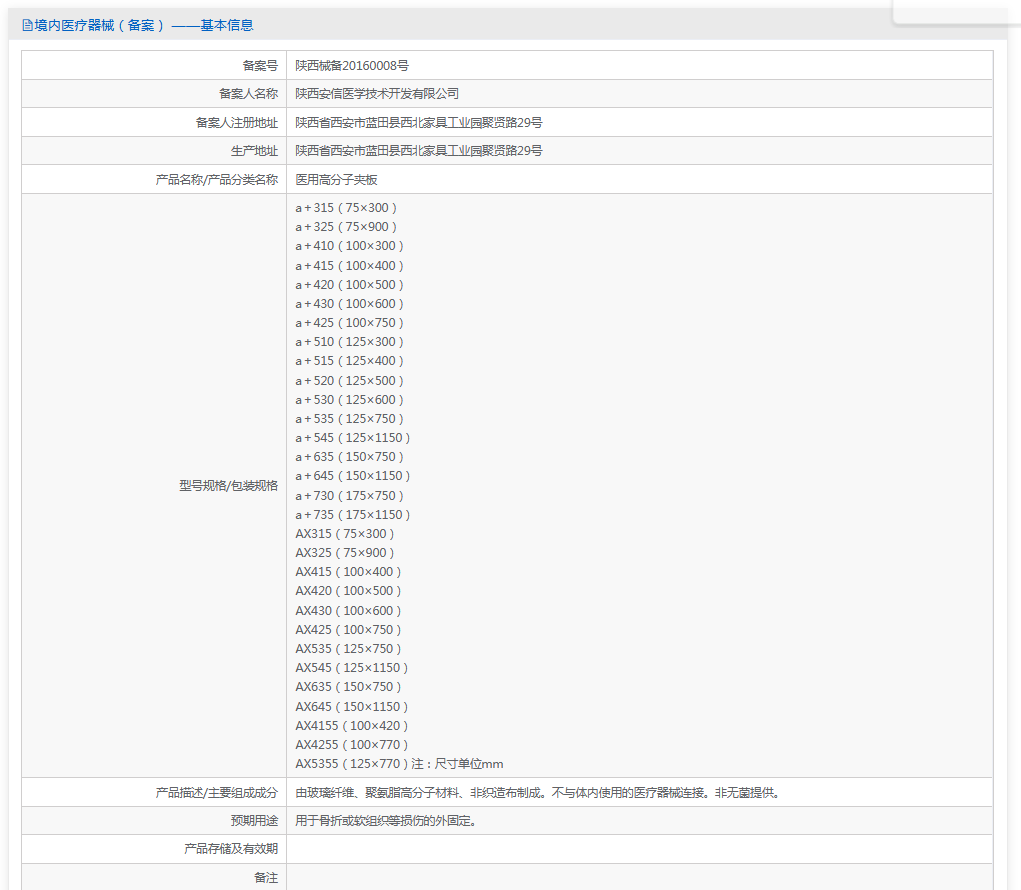Click the 预期用途 label
The height and width of the screenshot is (890, 1021).
254,821
